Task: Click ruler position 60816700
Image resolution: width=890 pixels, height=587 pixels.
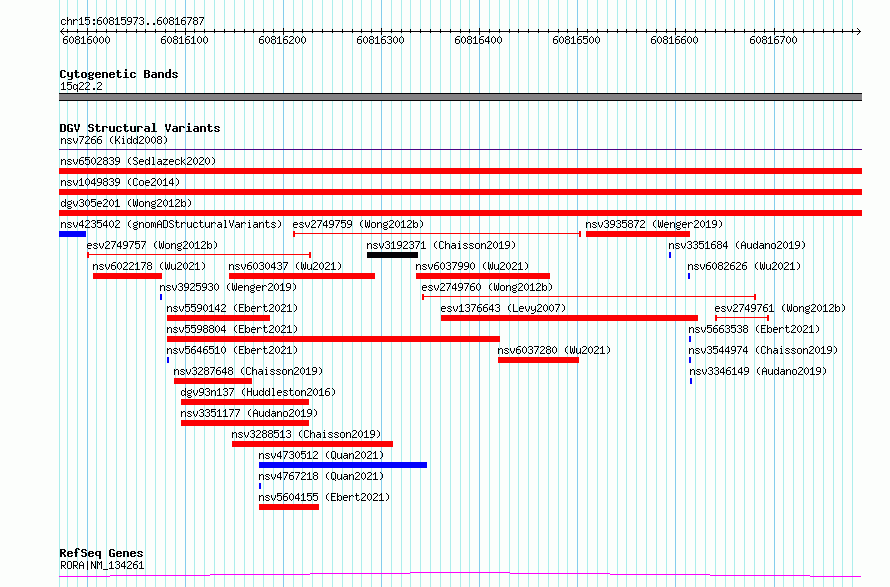Action: 773,40
